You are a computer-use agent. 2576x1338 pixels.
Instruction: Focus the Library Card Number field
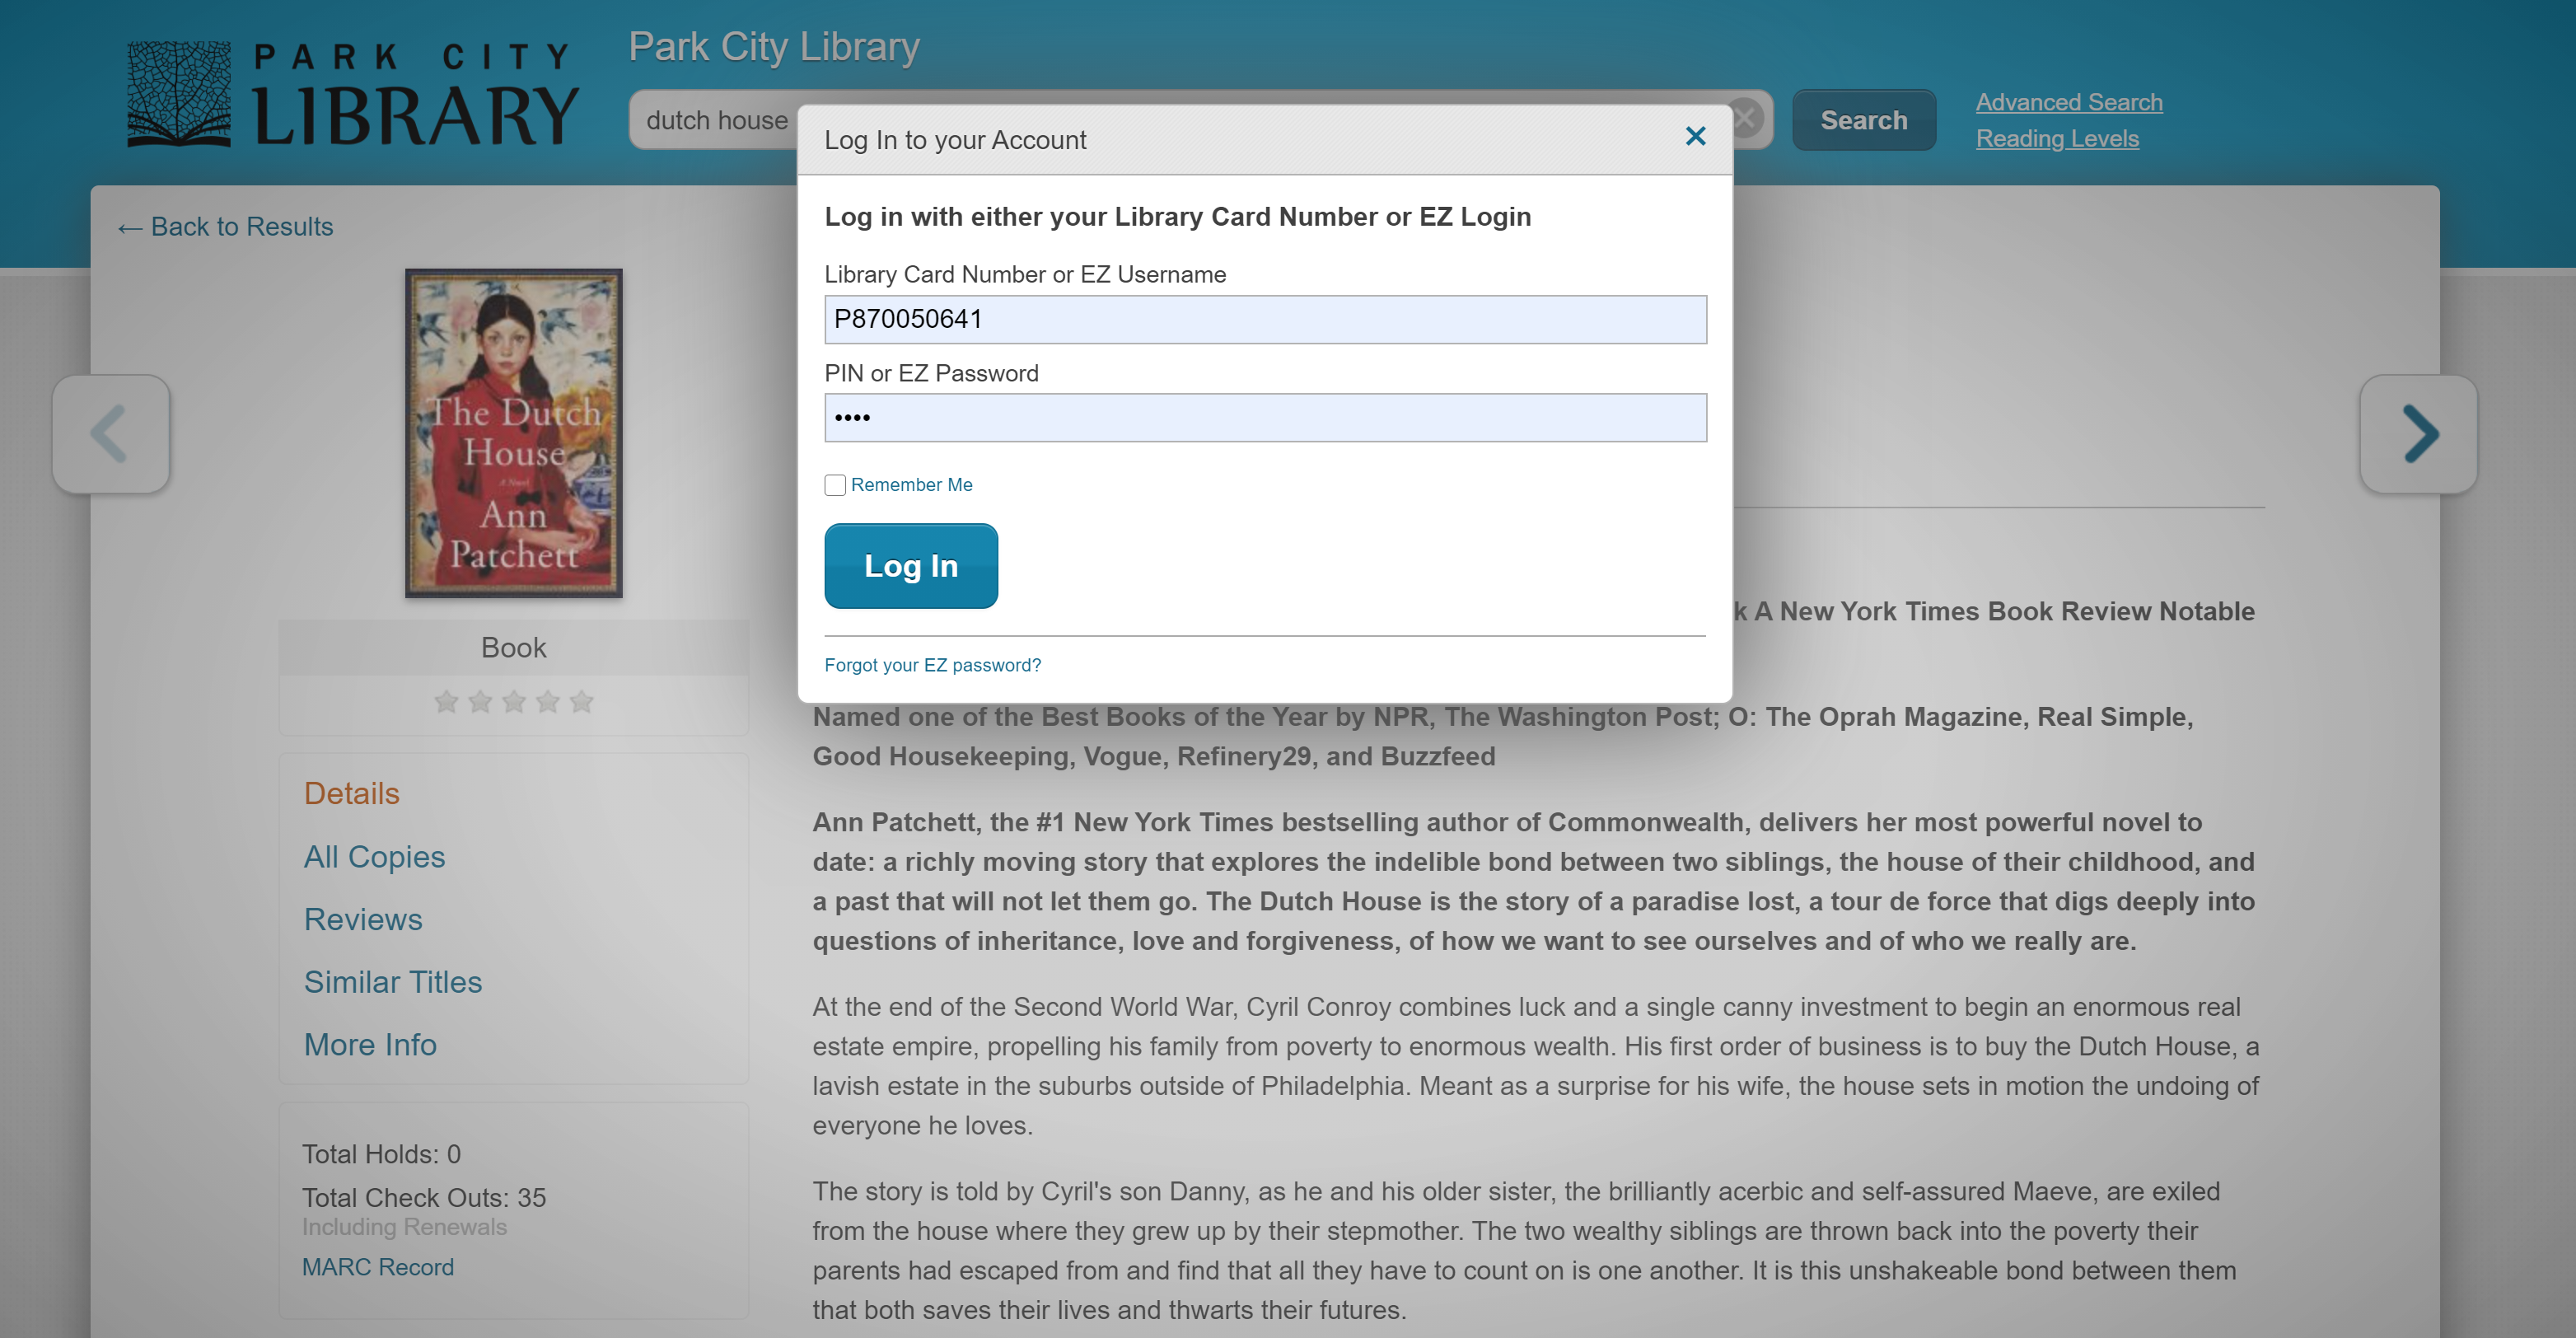[x=1265, y=320]
